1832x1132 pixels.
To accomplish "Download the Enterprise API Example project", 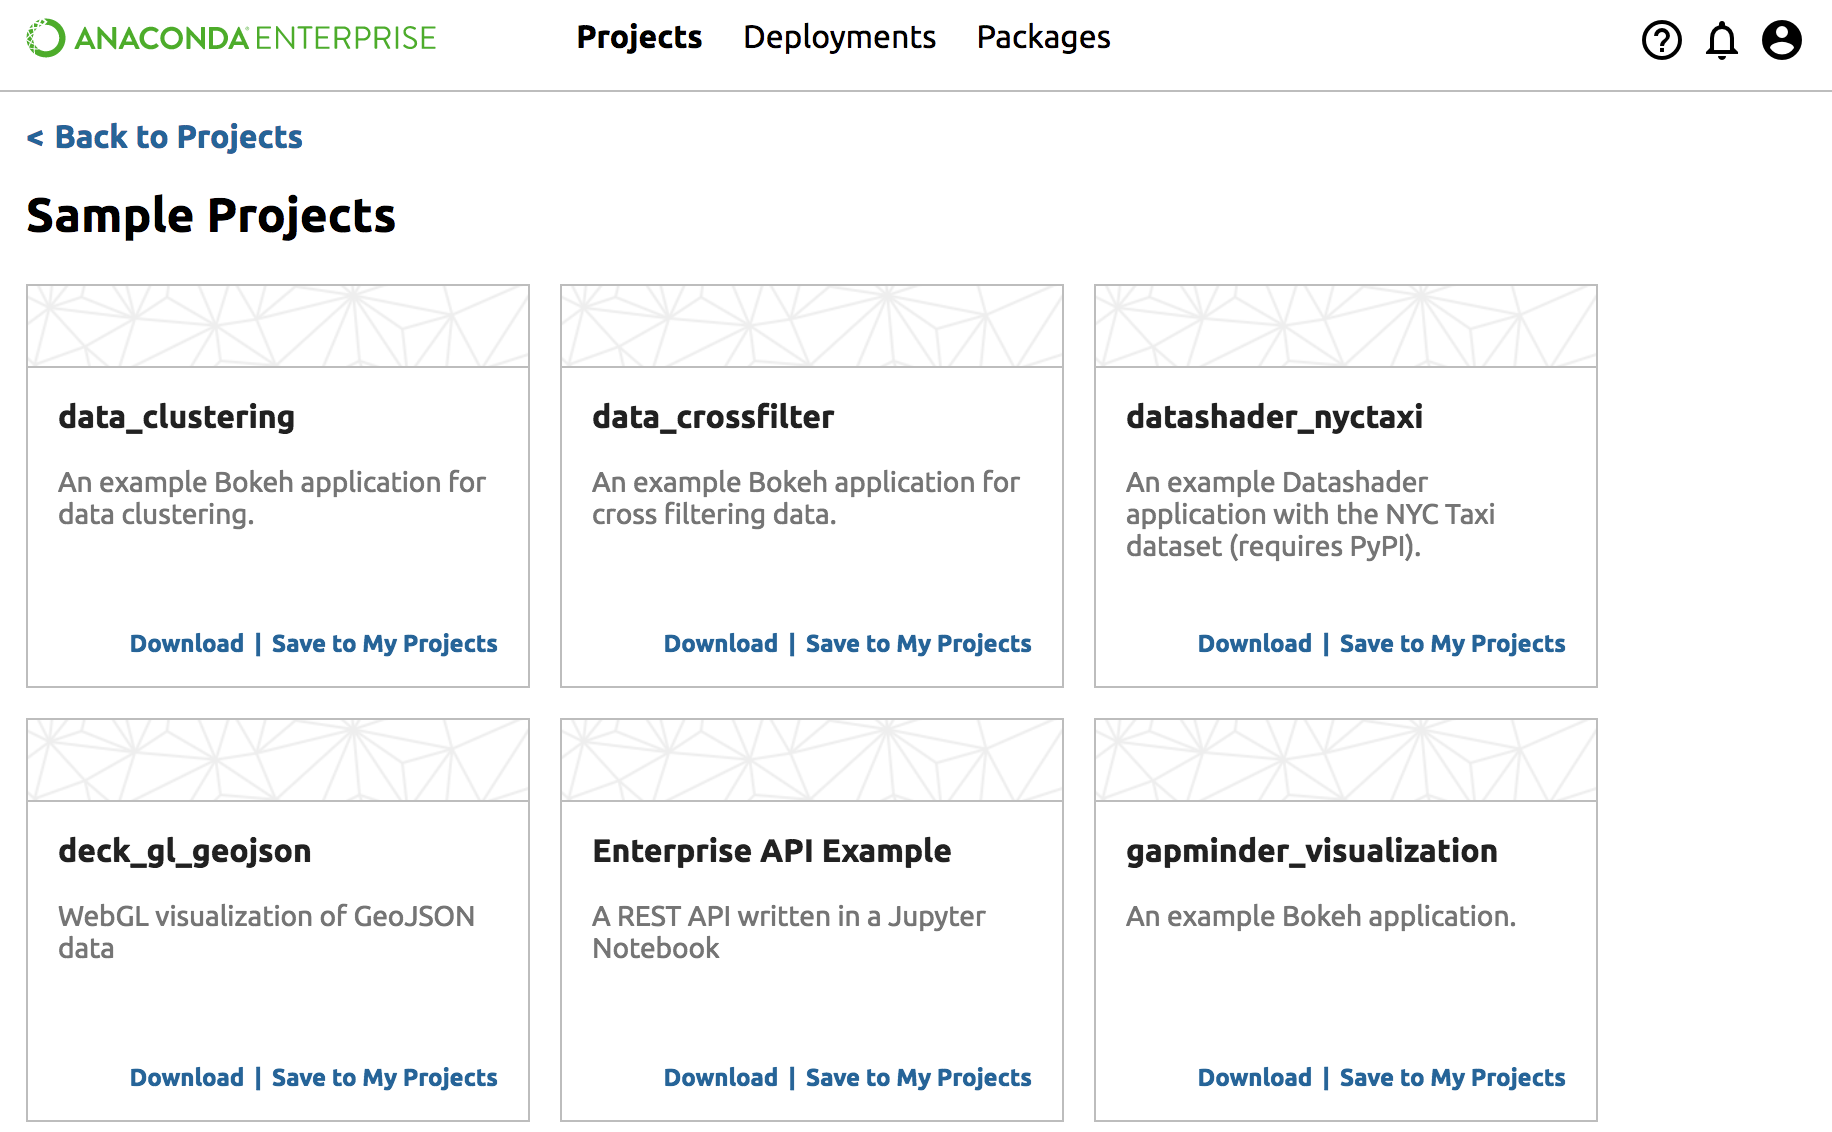I will (x=721, y=1077).
